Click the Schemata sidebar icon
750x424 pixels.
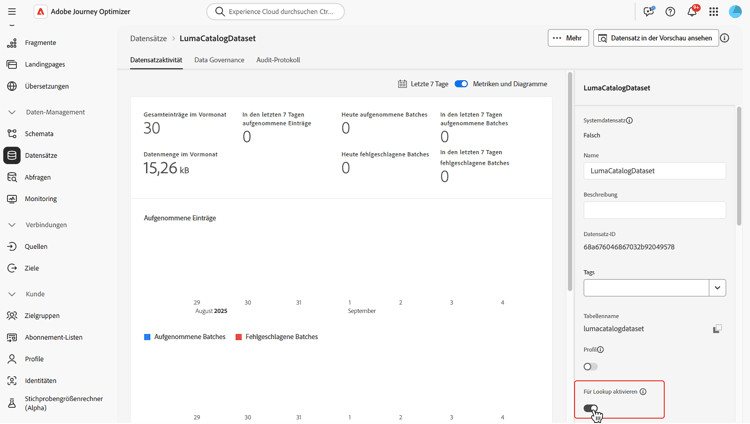[12, 134]
